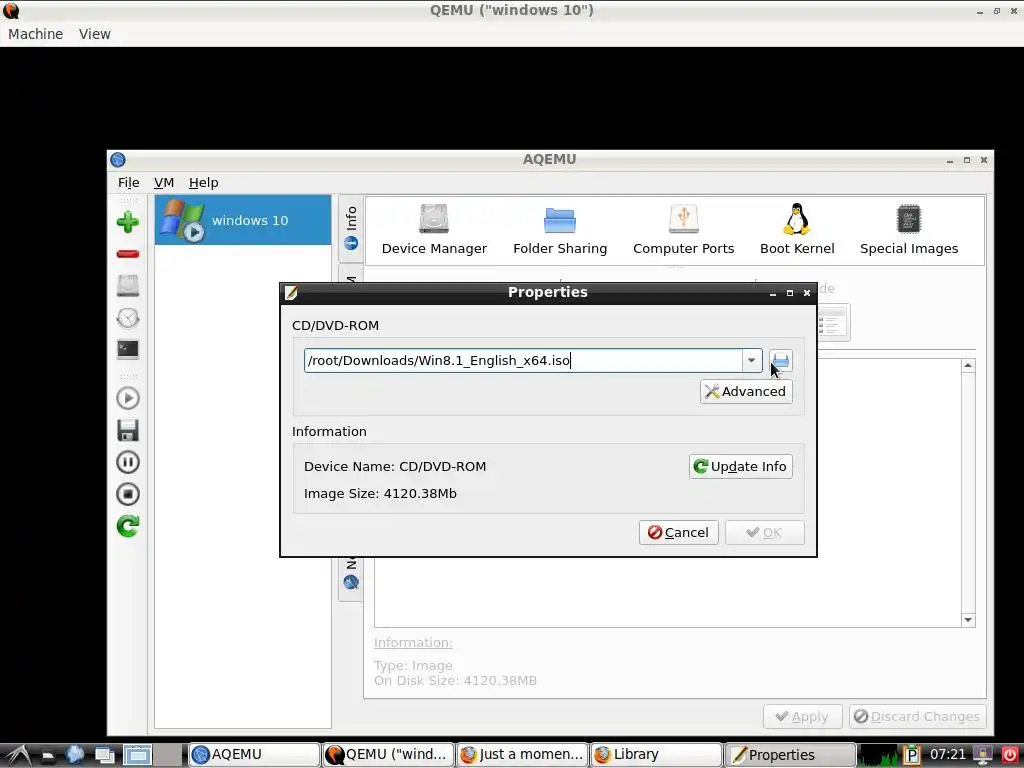Open Device Manager in AQEMU

434,230
